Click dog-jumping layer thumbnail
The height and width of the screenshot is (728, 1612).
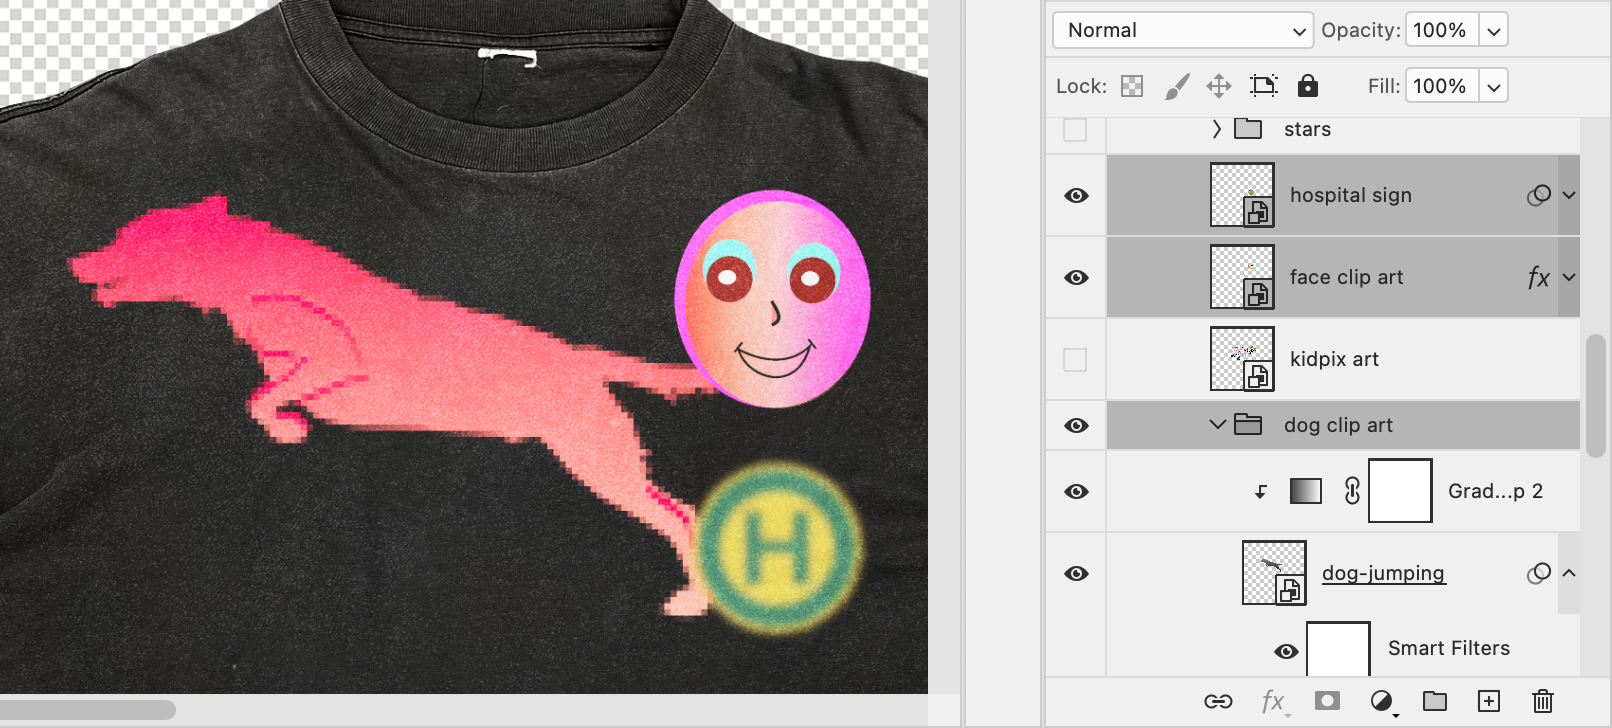1274,573
